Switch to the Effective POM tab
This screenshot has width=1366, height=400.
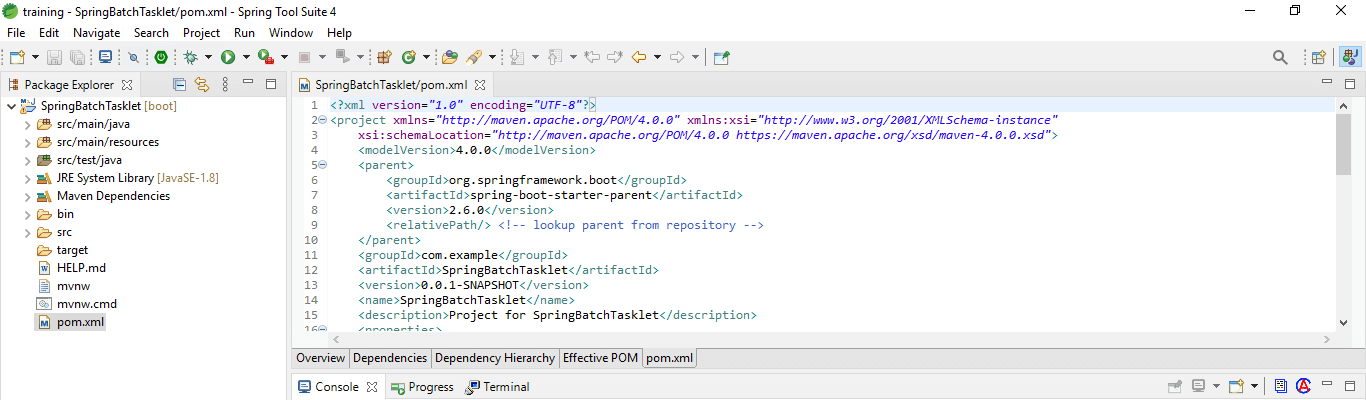[600, 358]
